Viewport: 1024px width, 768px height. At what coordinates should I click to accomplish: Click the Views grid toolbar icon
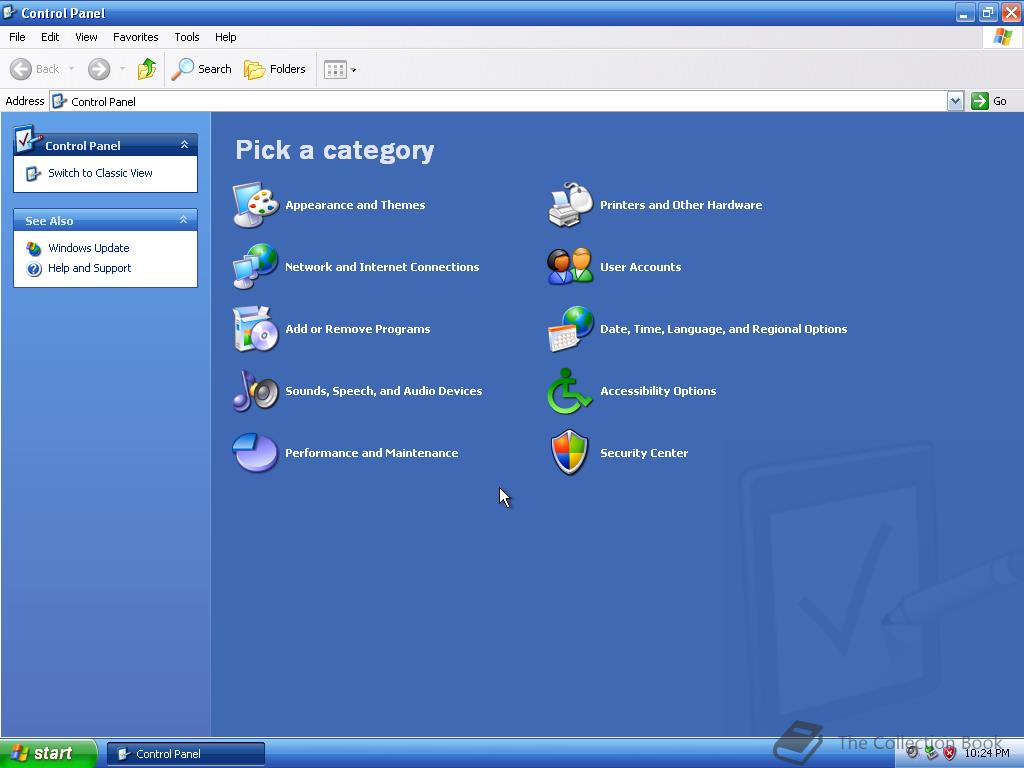coord(336,69)
